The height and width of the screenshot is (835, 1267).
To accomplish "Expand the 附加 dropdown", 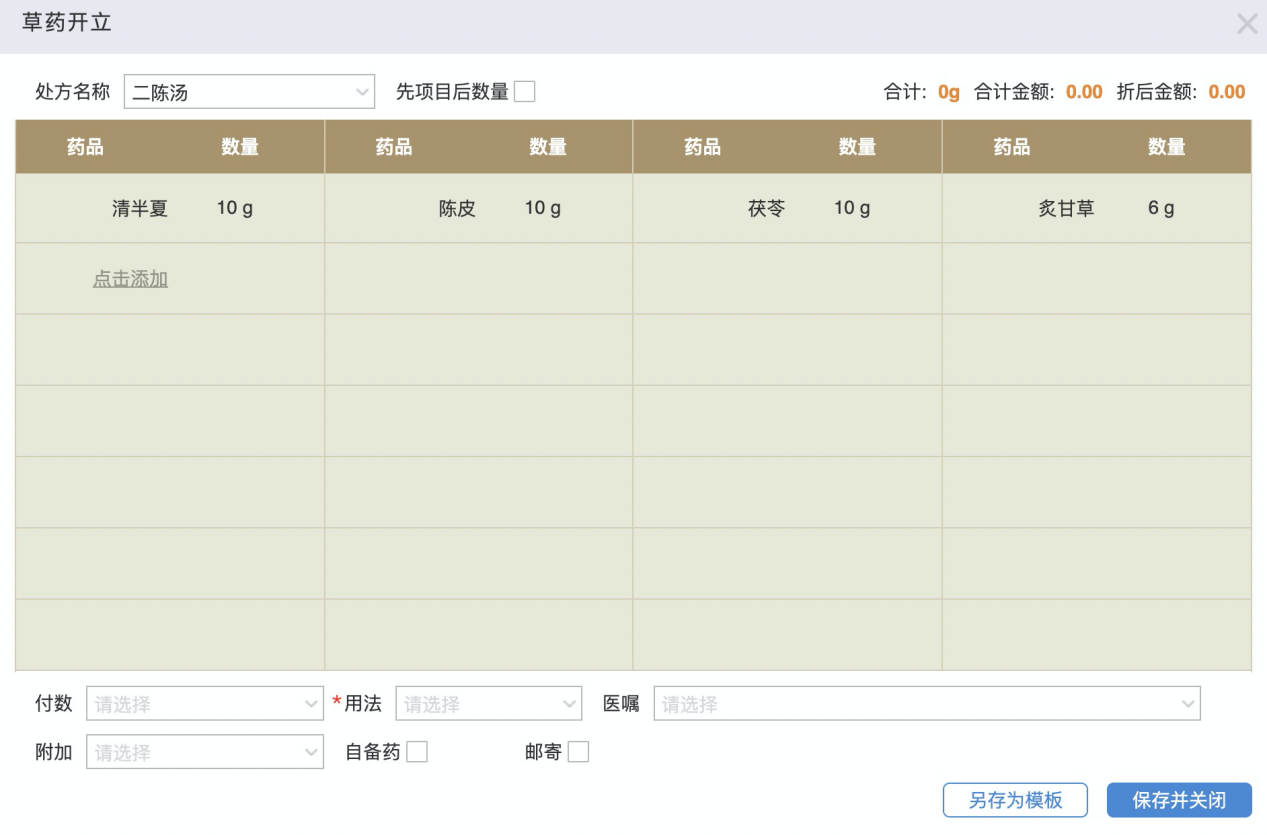I will 204,751.
